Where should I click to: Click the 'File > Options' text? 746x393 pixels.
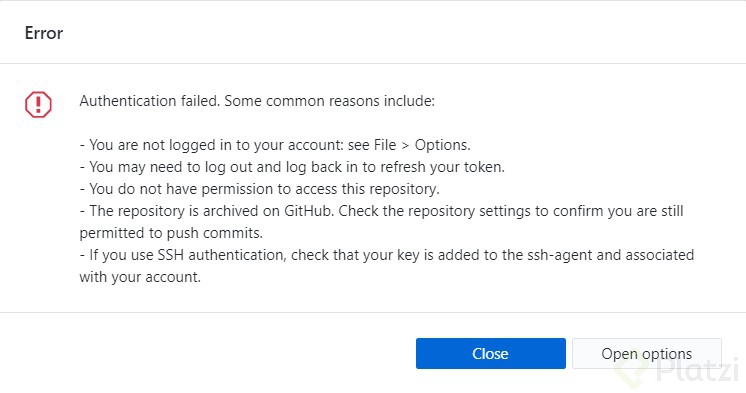(x=422, y=145)
